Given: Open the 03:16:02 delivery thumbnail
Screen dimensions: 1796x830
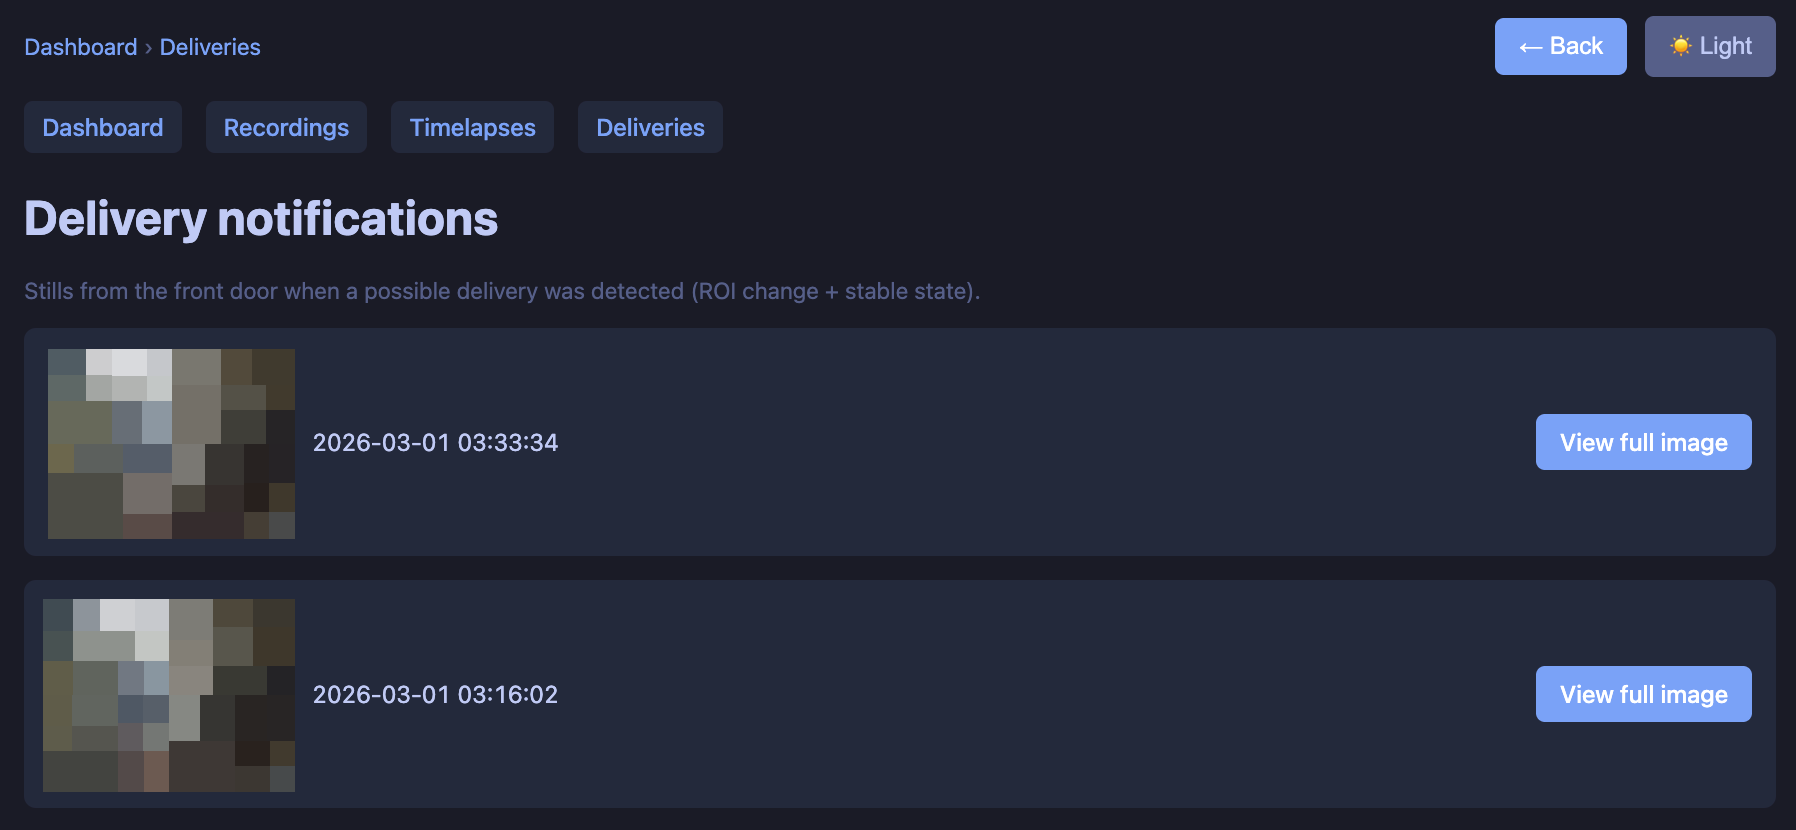Looking at the screenshot, I should [x=169, y=695].
